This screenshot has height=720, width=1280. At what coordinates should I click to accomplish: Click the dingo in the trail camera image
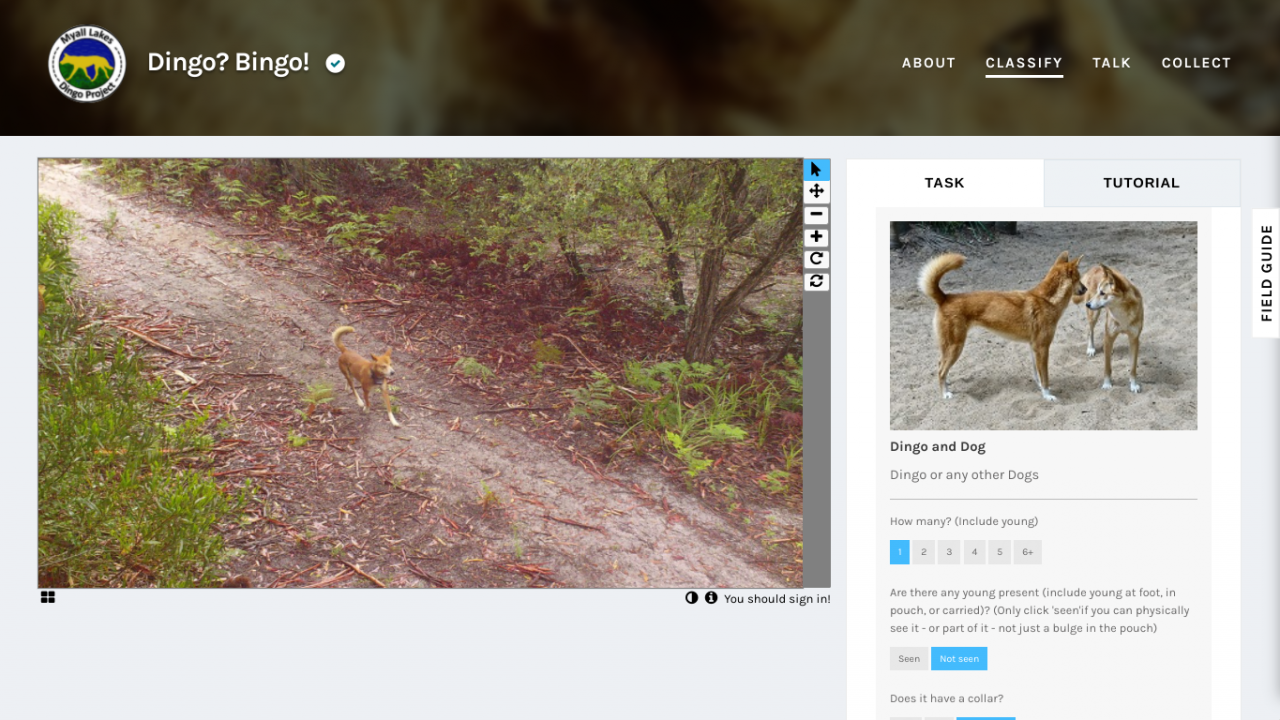click(366, 374)
